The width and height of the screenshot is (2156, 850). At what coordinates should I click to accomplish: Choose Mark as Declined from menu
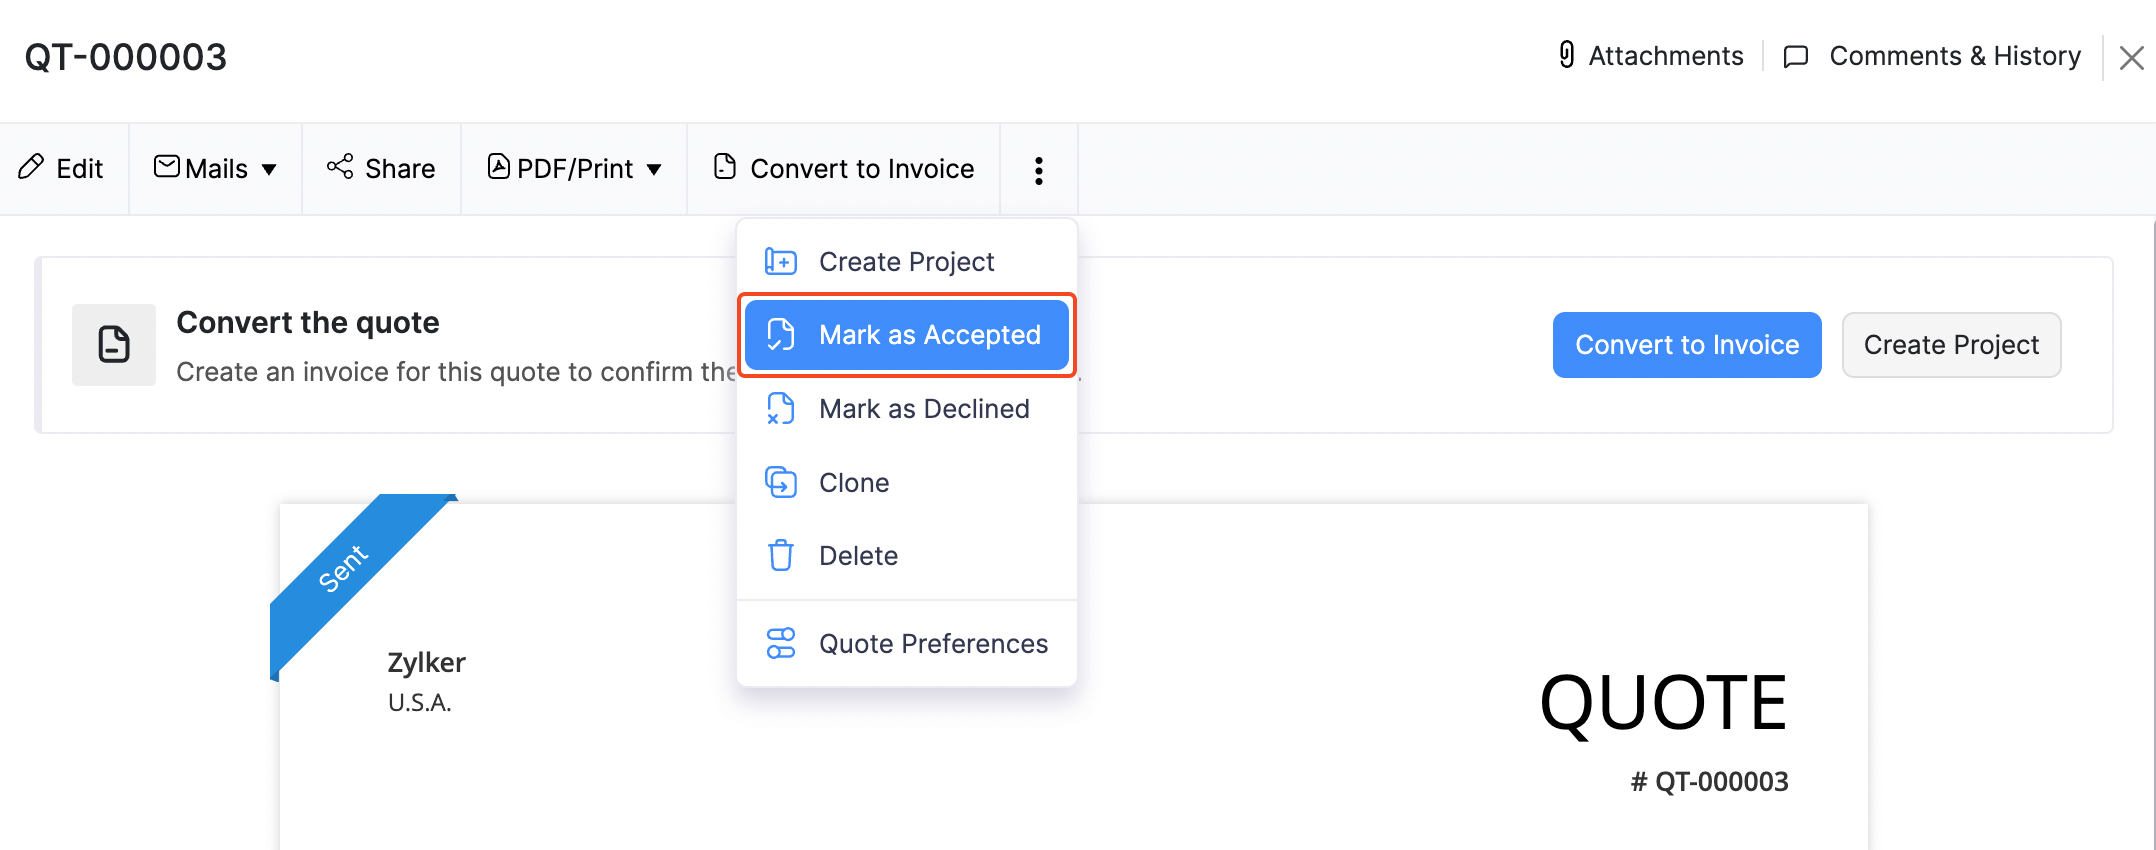coord(923,409)
